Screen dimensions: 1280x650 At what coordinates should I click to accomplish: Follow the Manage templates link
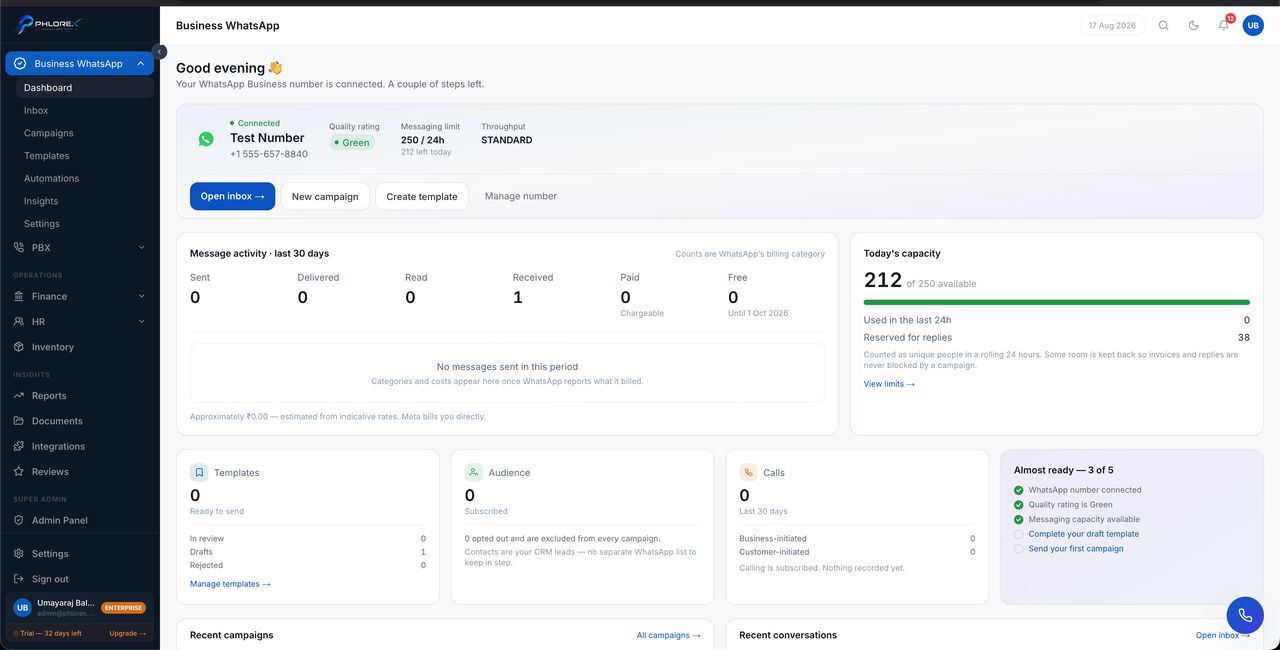tap(230, 584)
